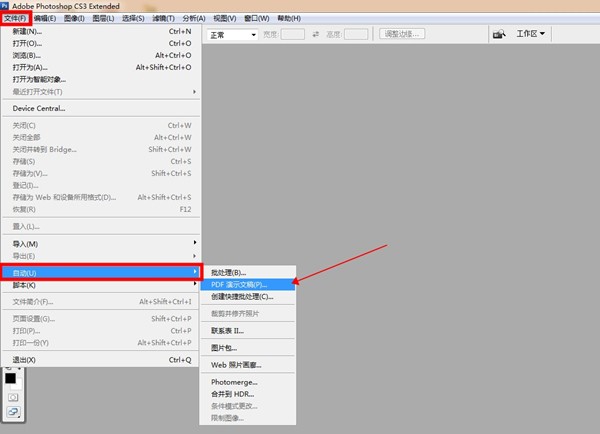The image size is (600, 434).
Task: Choose 打印(P)... menu entry
Action: 101,331
